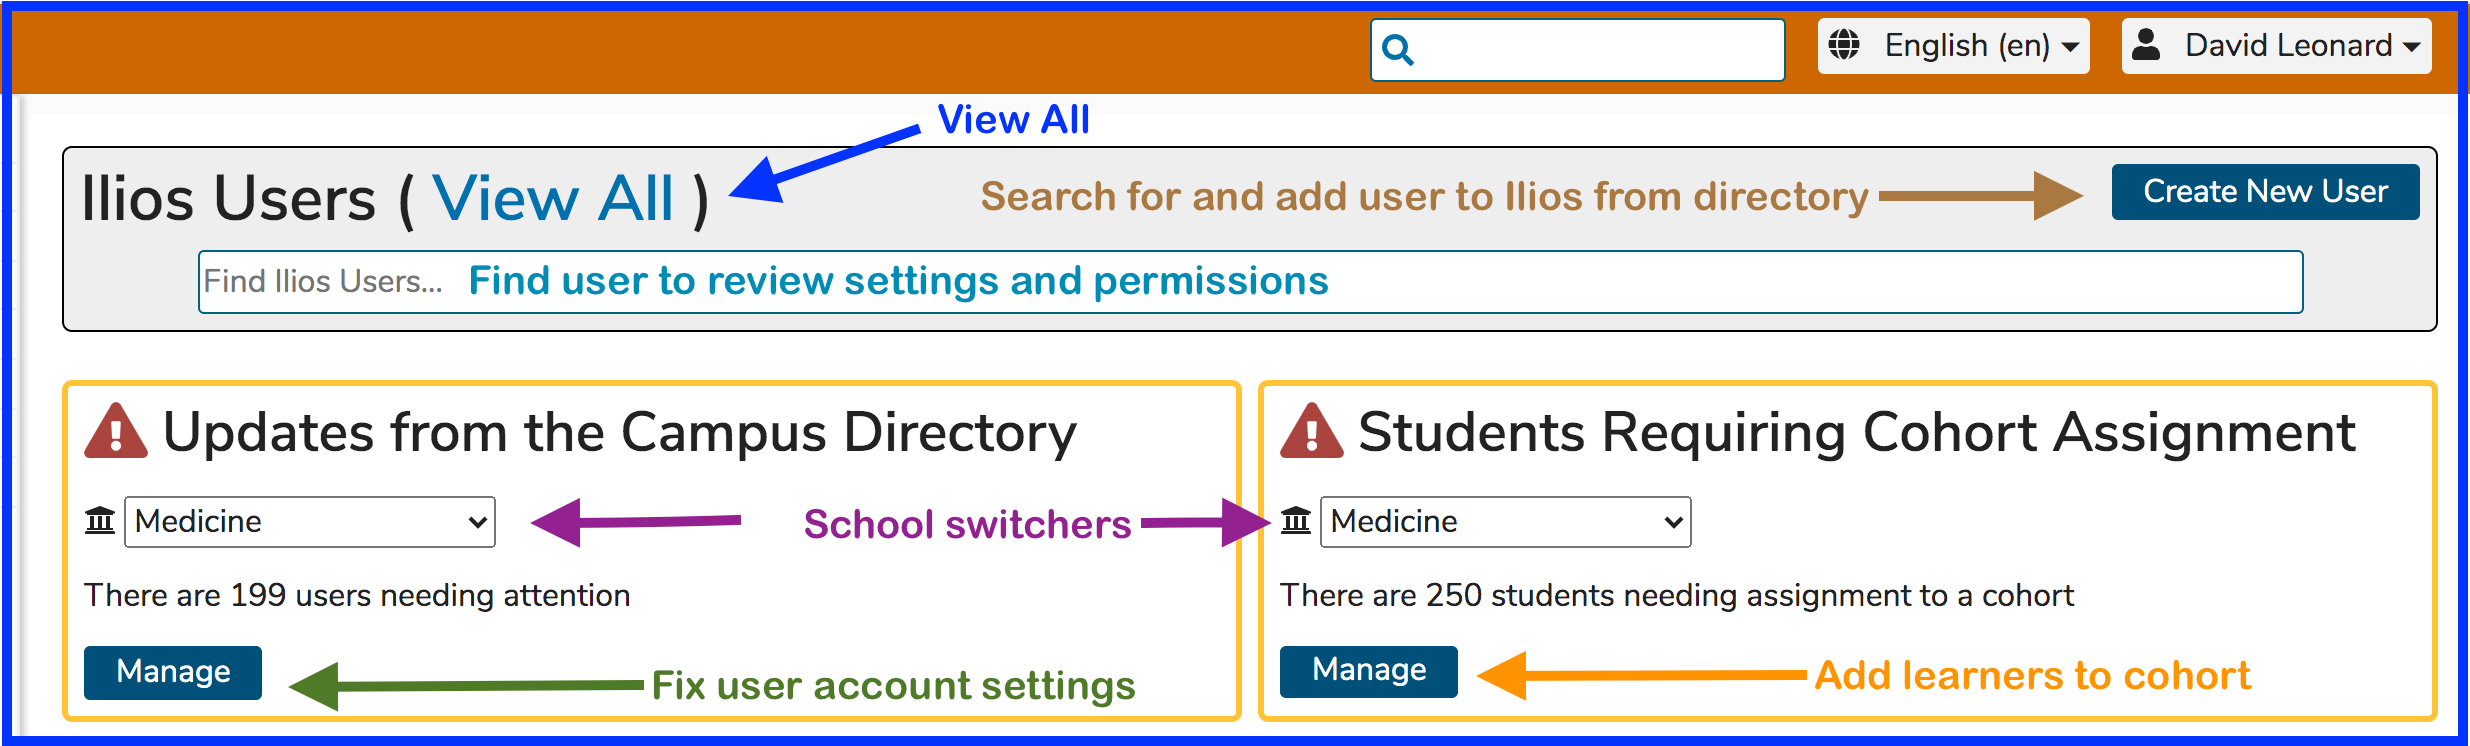Click the Updates from the Campus Directory heading

click(x=620, y=432)
